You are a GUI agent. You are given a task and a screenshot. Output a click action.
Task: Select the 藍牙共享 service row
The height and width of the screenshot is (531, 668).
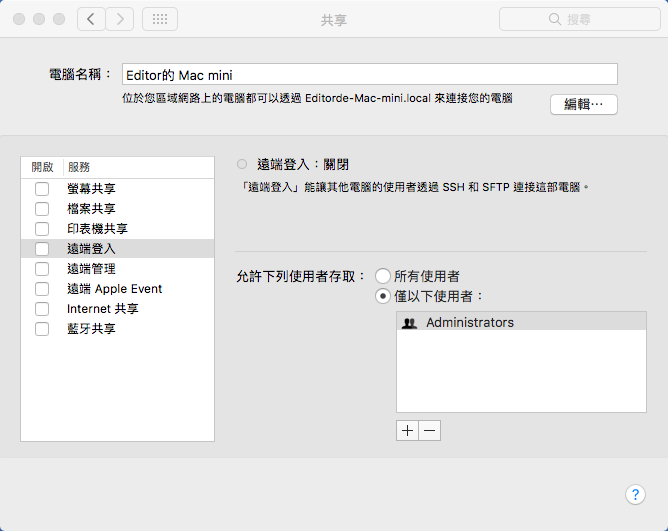coord(118,329)
